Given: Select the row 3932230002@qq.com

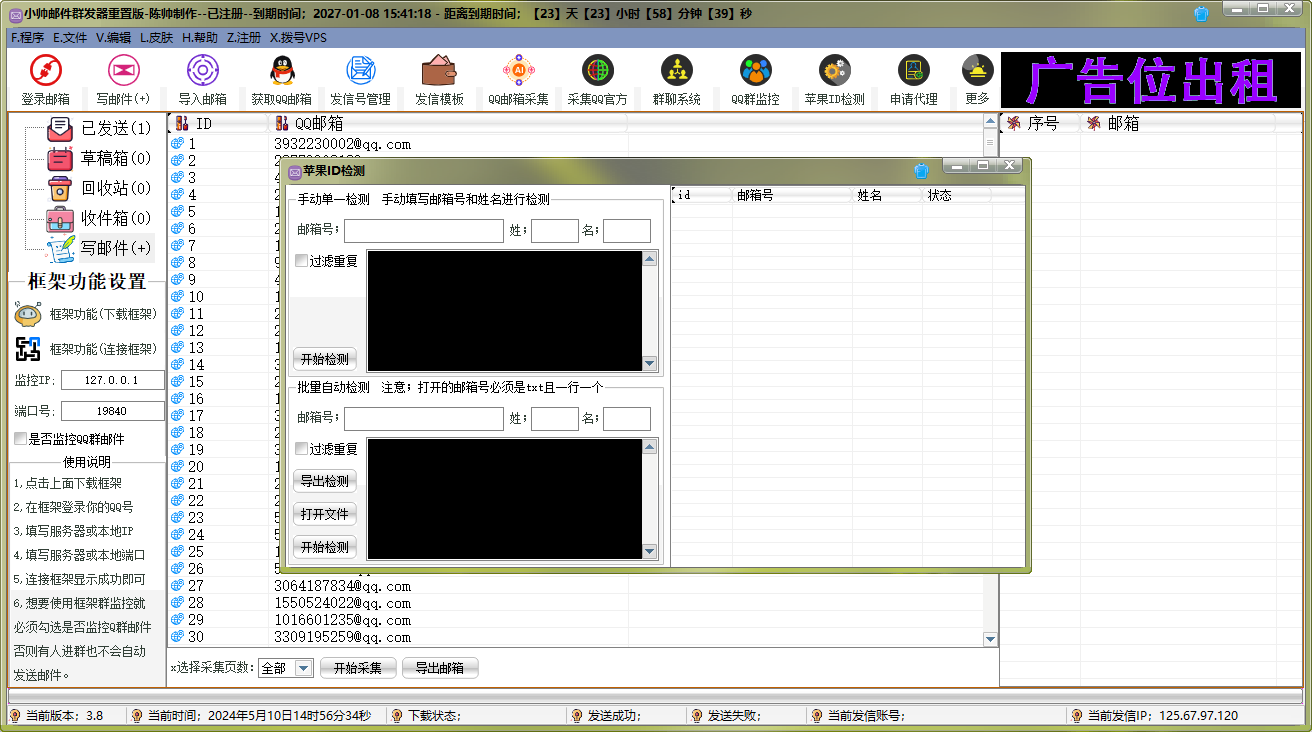Looking at the screenshot, I should [575, 145].
